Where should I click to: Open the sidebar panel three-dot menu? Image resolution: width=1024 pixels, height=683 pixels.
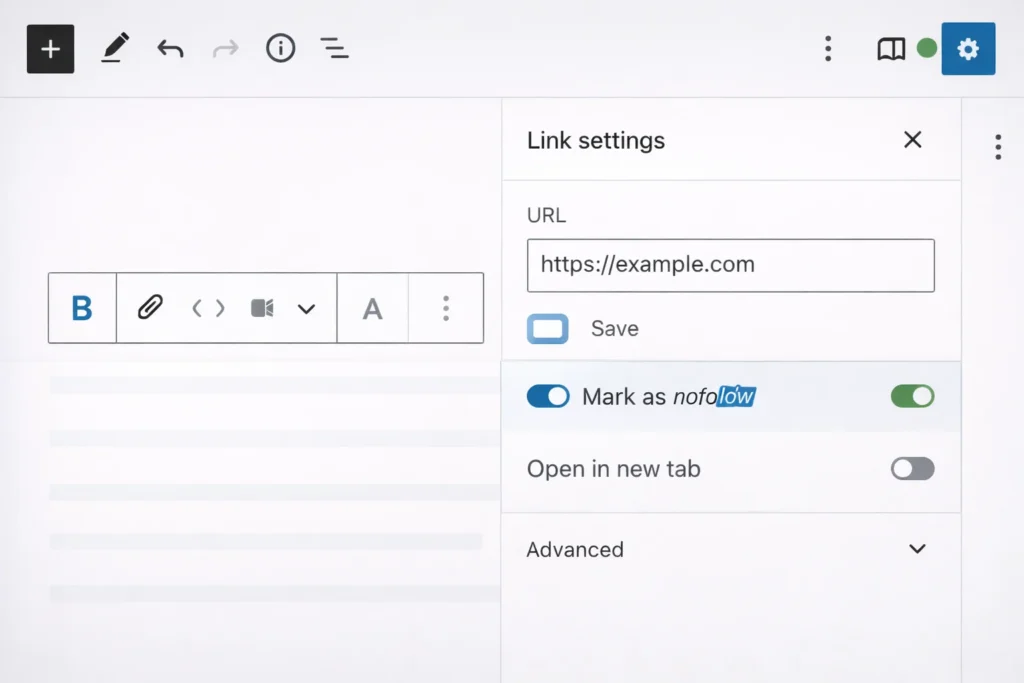pos(997,146)
